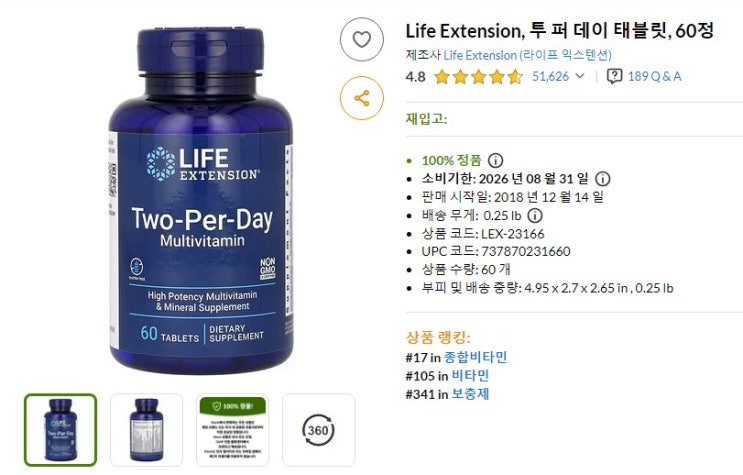Expand the 51,626 reviews dropdown chevron

pyautogui.click(x=580, y=76)
